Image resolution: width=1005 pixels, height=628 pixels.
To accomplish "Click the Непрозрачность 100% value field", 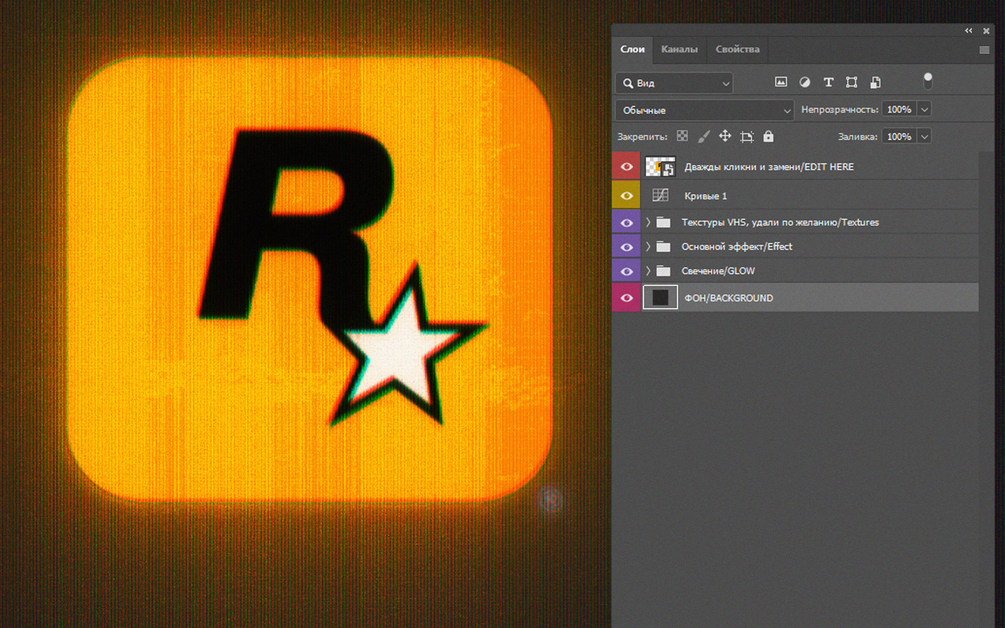I will [899, 110].
